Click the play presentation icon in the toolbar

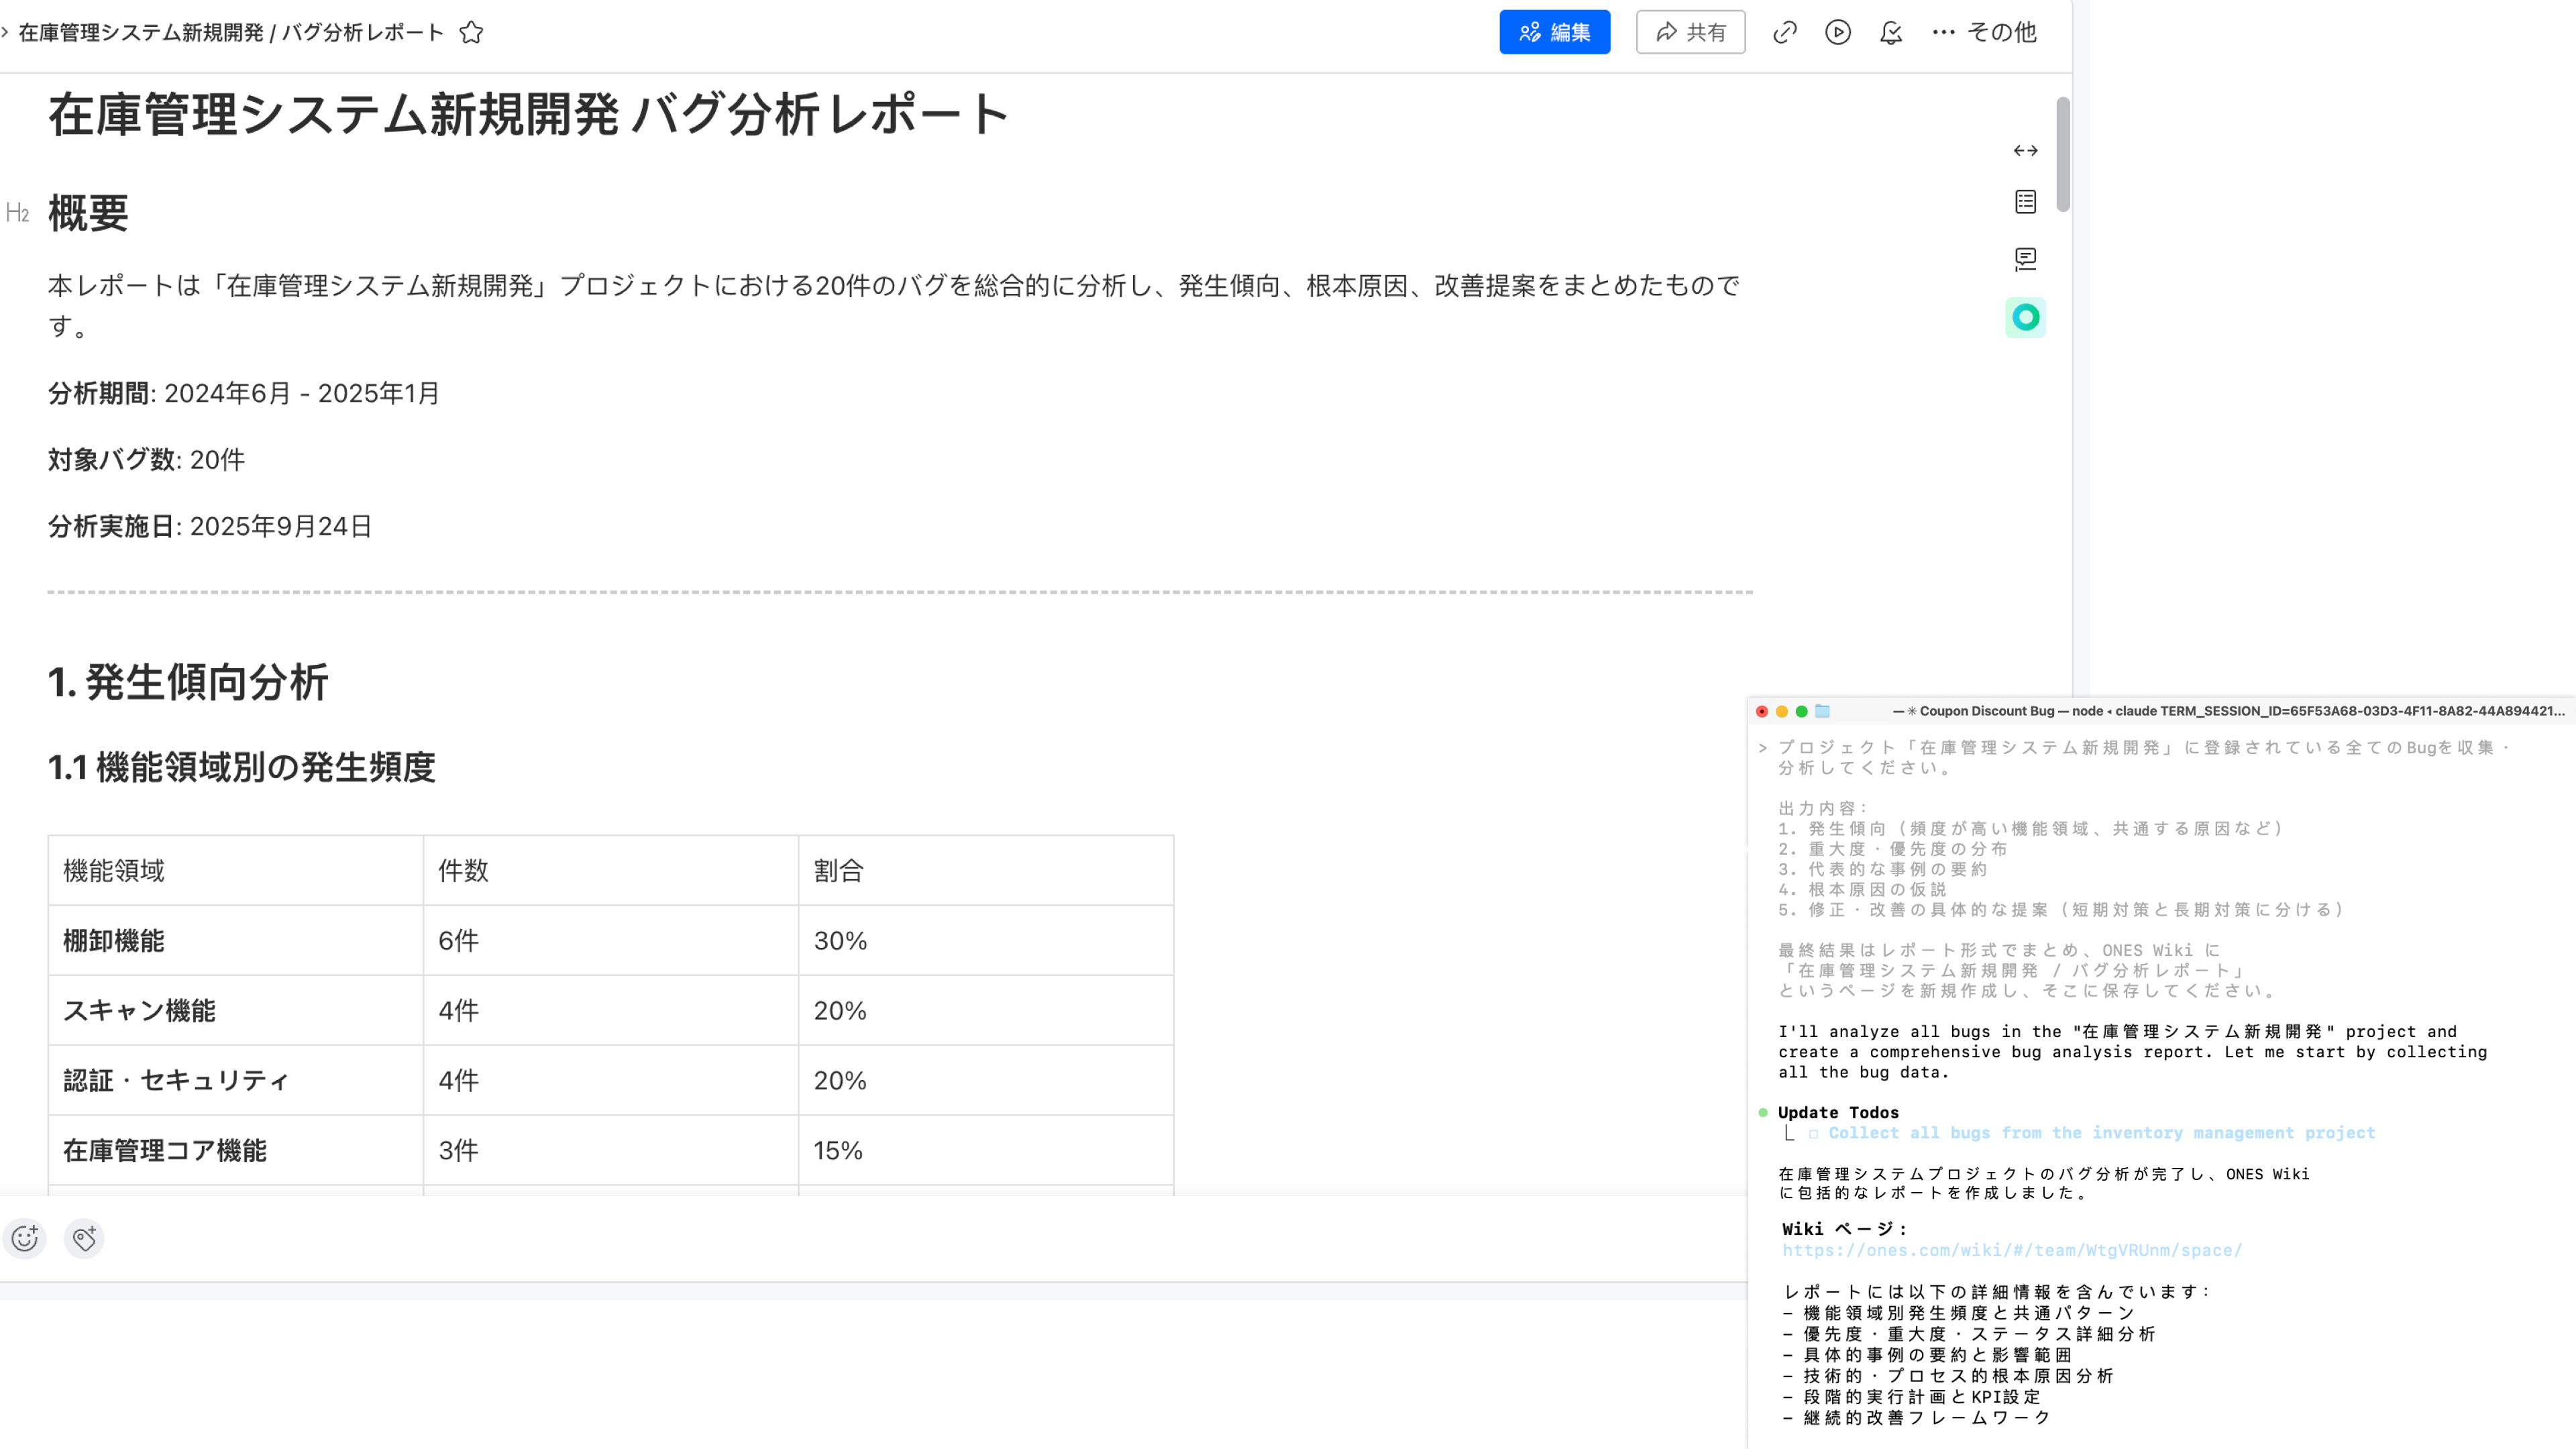pos(1839,32)
